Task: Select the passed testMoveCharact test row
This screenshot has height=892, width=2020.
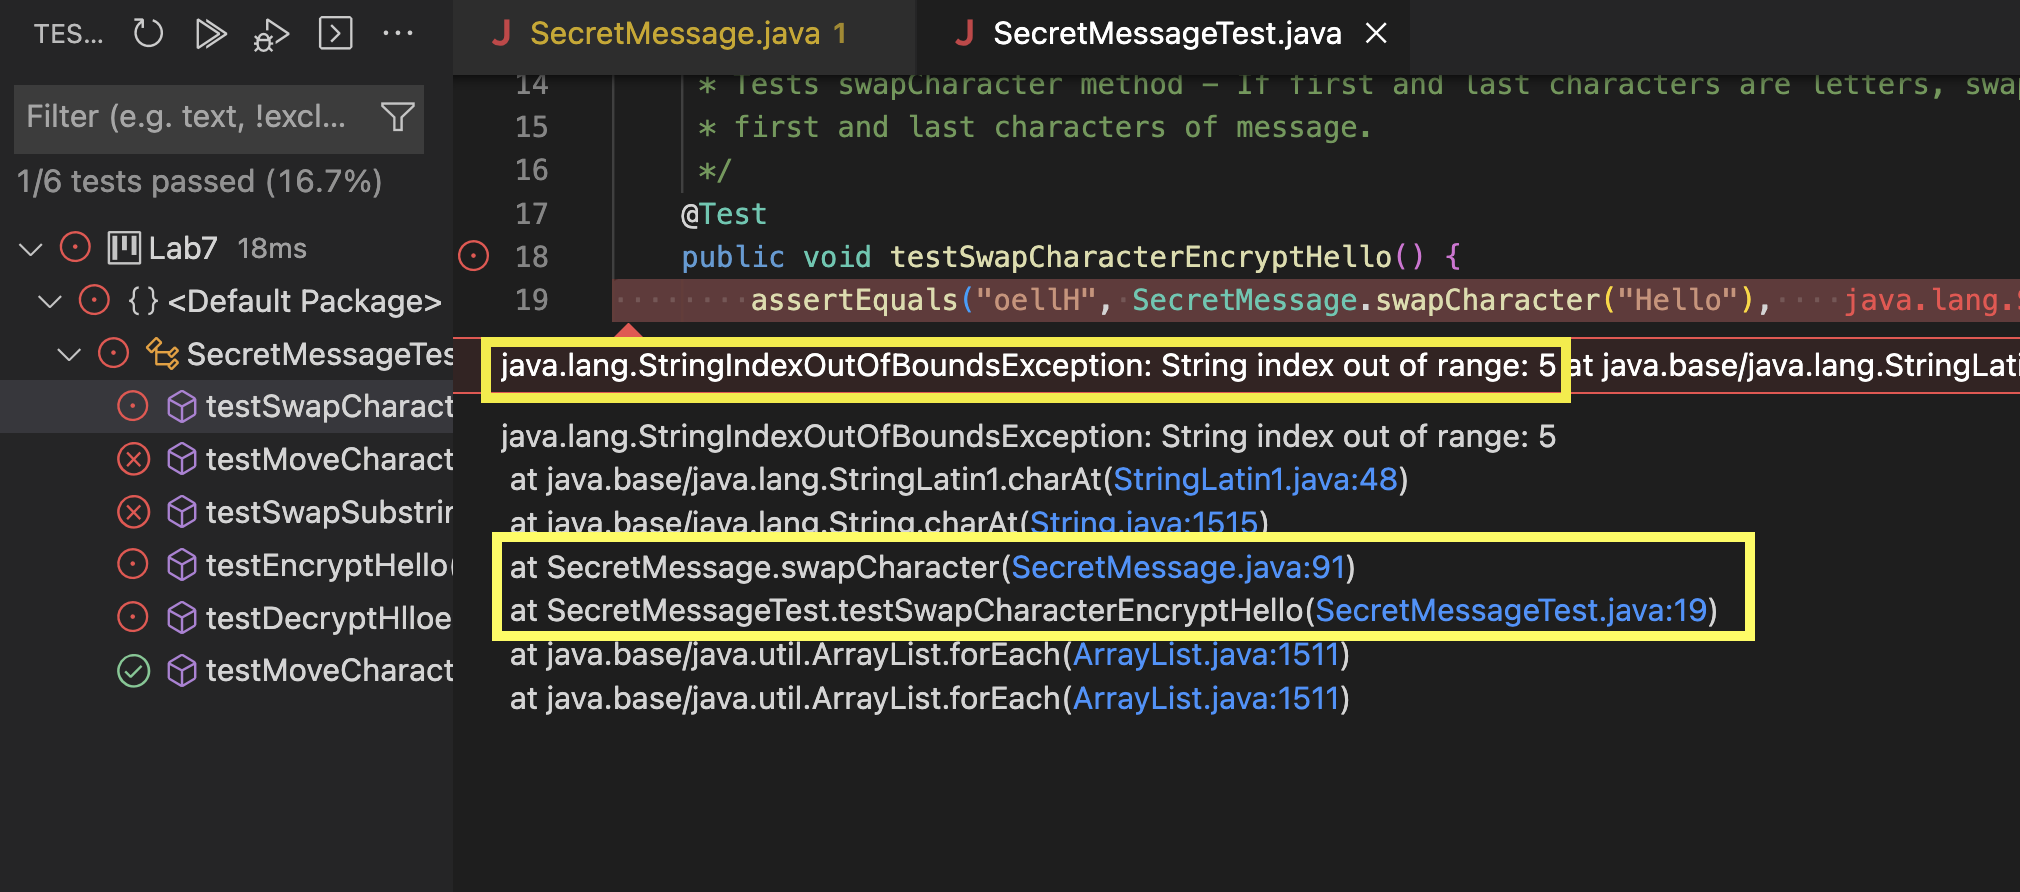Action: tap(226, 670)
